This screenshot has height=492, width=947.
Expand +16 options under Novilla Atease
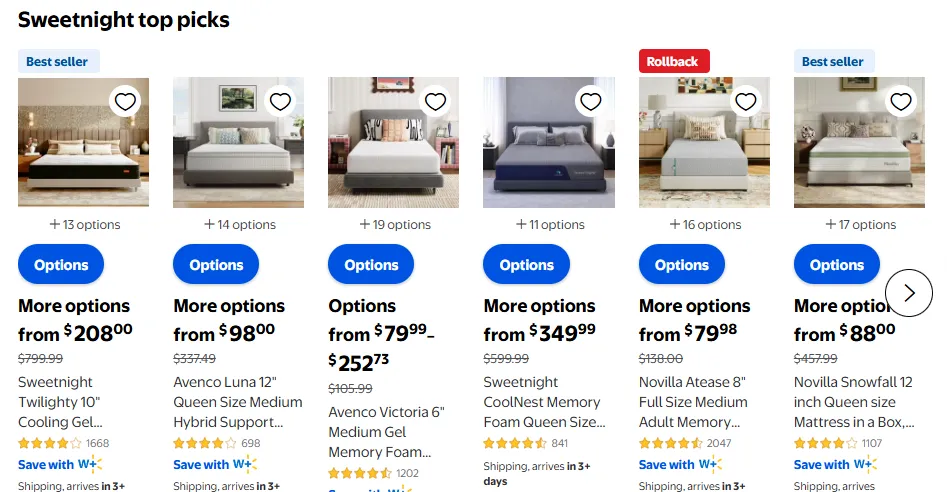click(705, 225)
